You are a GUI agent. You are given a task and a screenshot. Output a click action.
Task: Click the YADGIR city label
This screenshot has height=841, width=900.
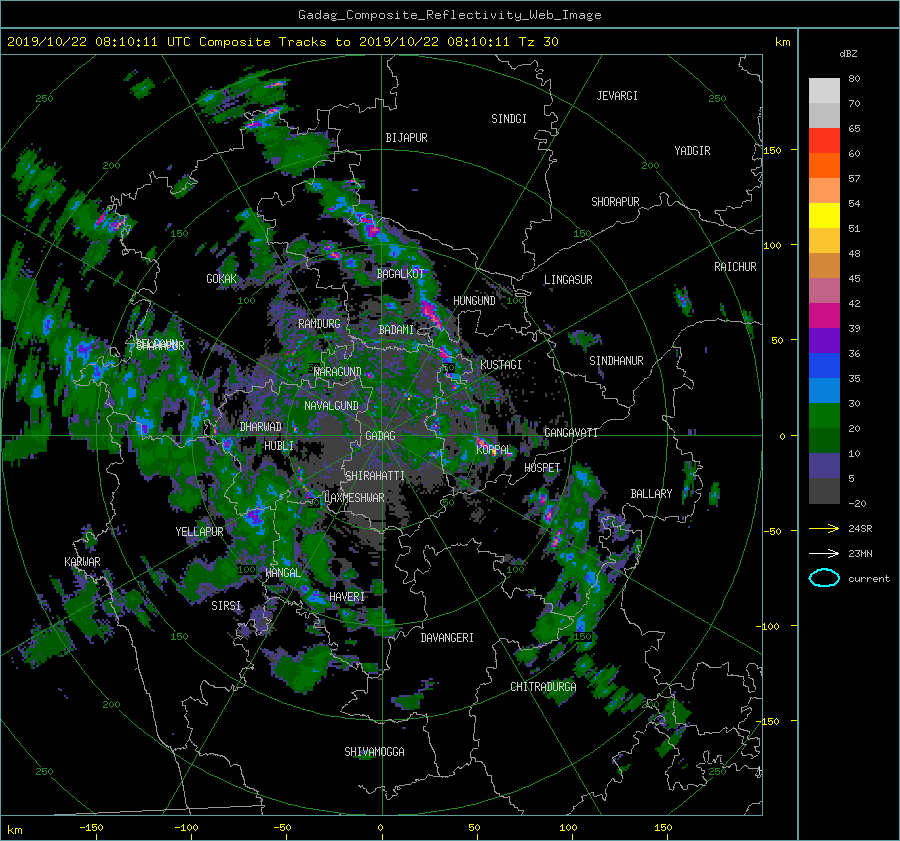point(692,151)
